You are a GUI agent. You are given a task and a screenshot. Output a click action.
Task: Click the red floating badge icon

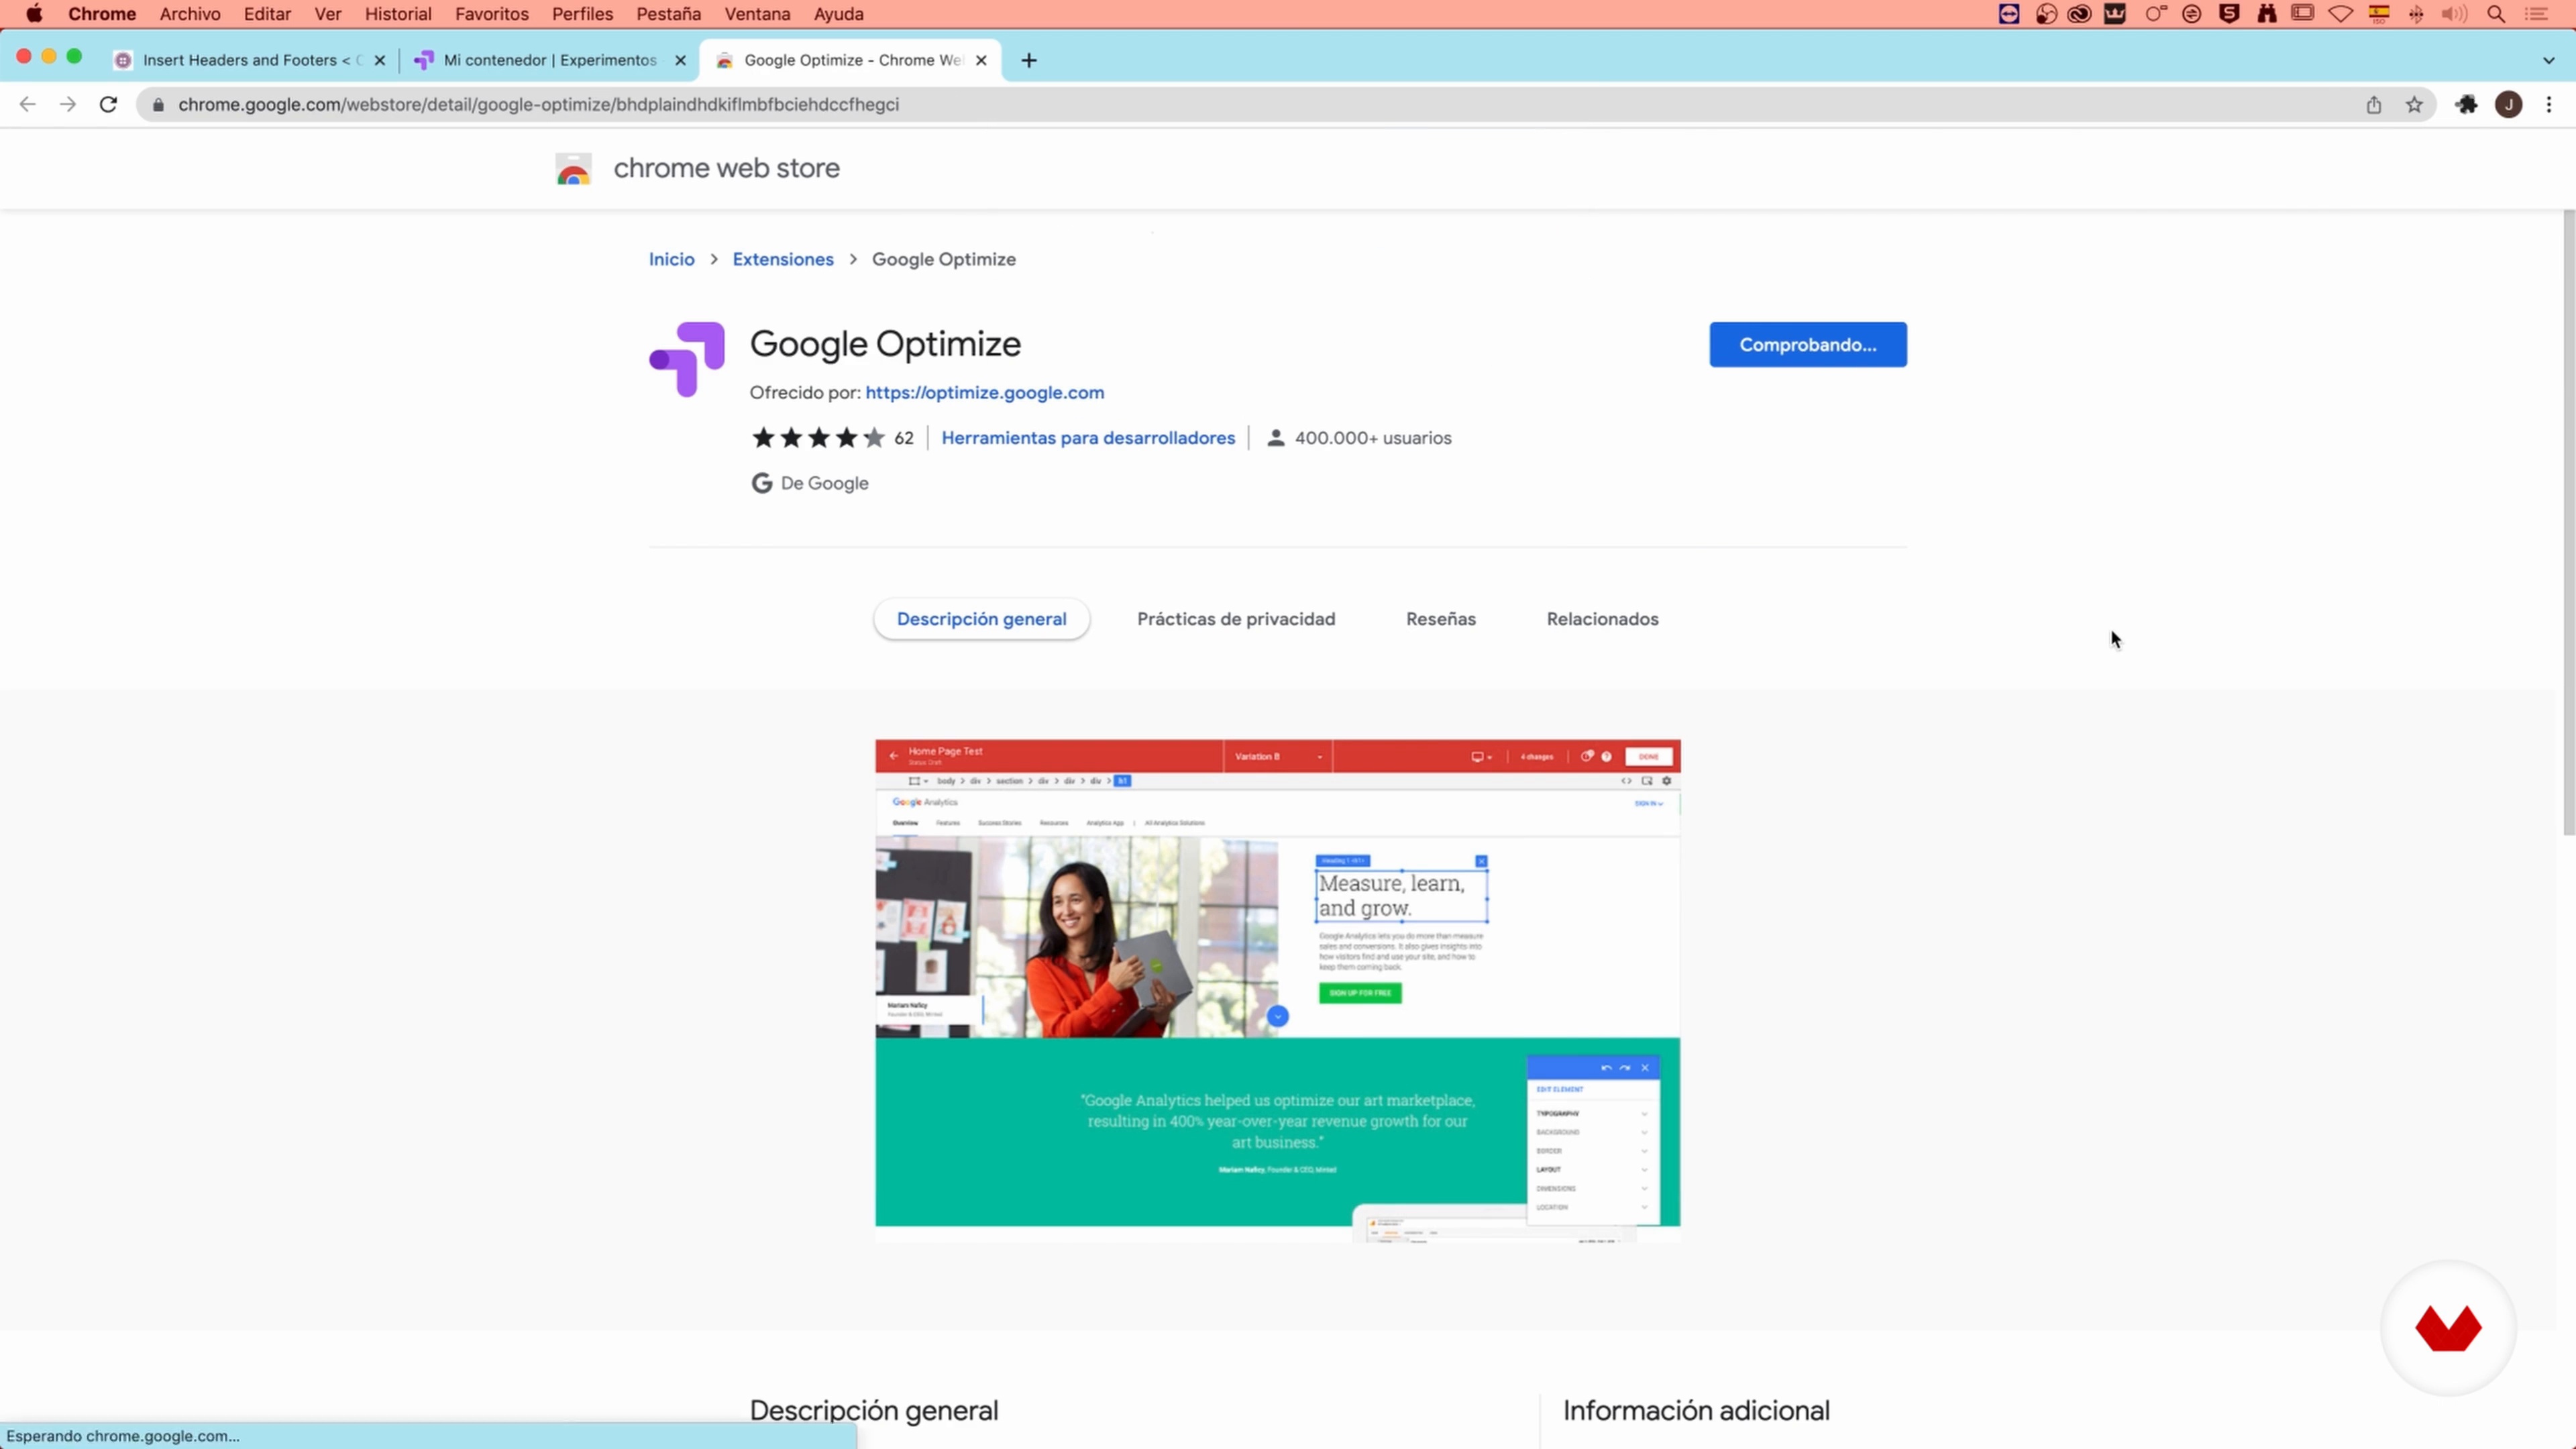[2448, 1328]
